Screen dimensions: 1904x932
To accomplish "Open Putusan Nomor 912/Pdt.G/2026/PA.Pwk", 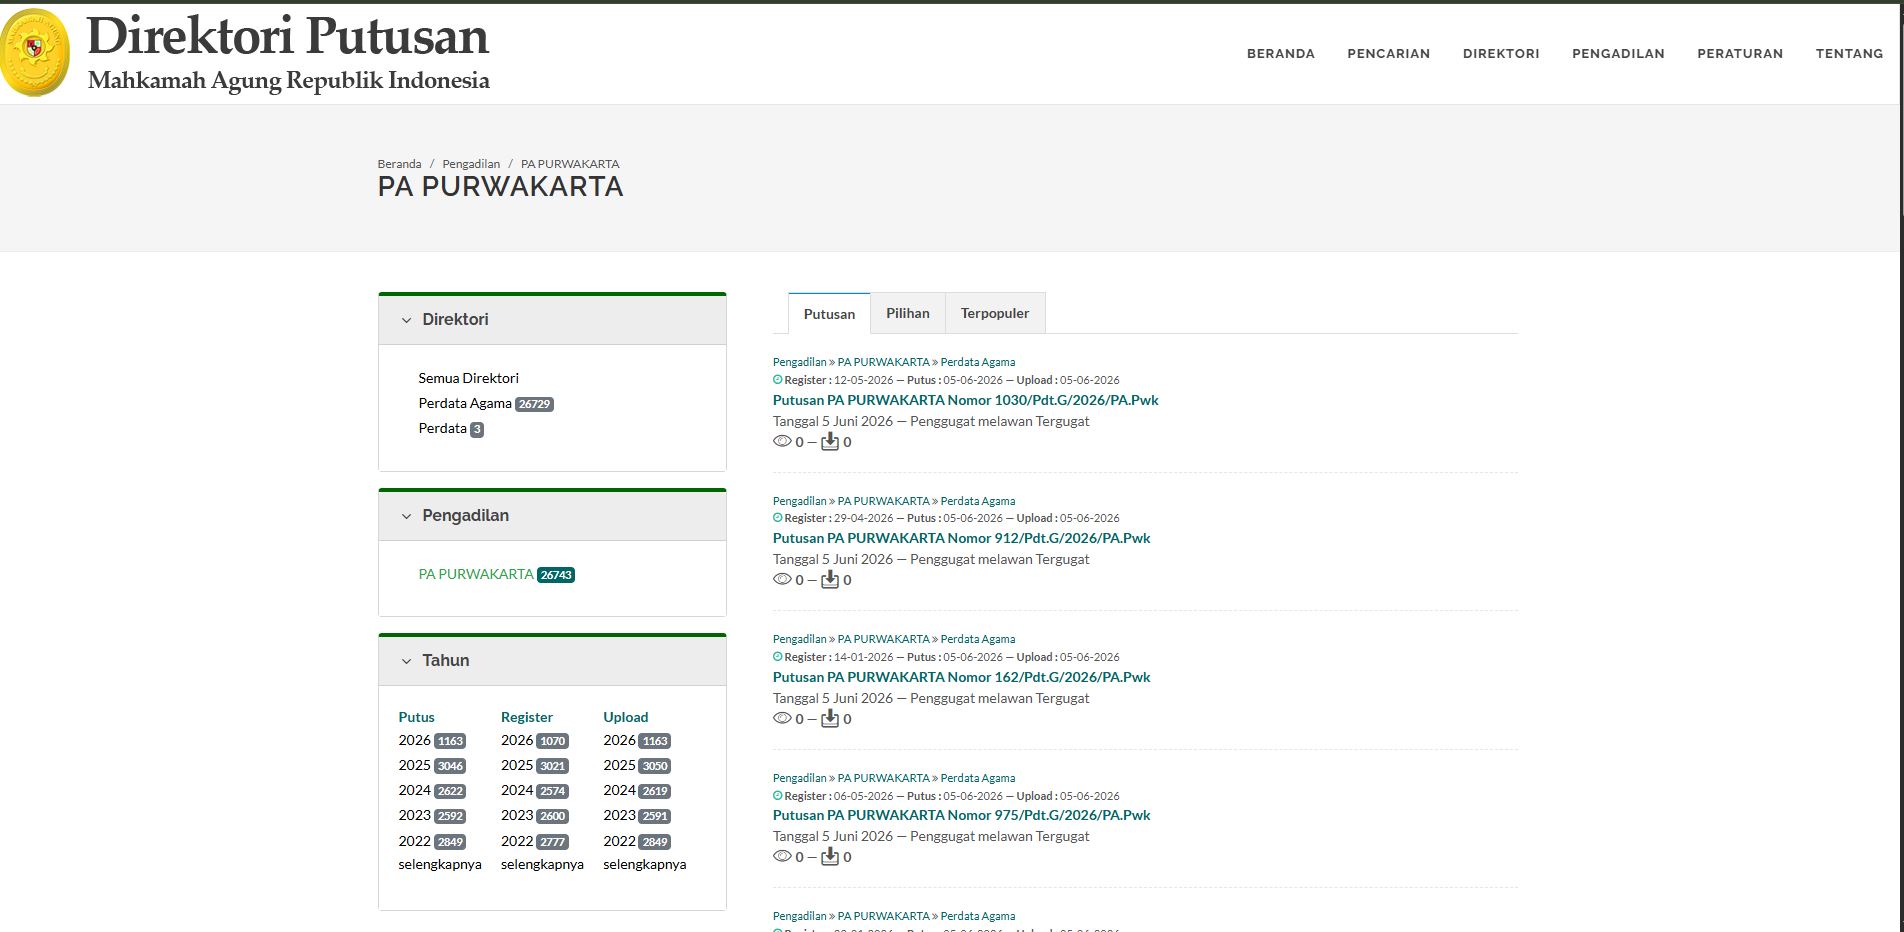I will pyautogui.click(x=962, y=538).
